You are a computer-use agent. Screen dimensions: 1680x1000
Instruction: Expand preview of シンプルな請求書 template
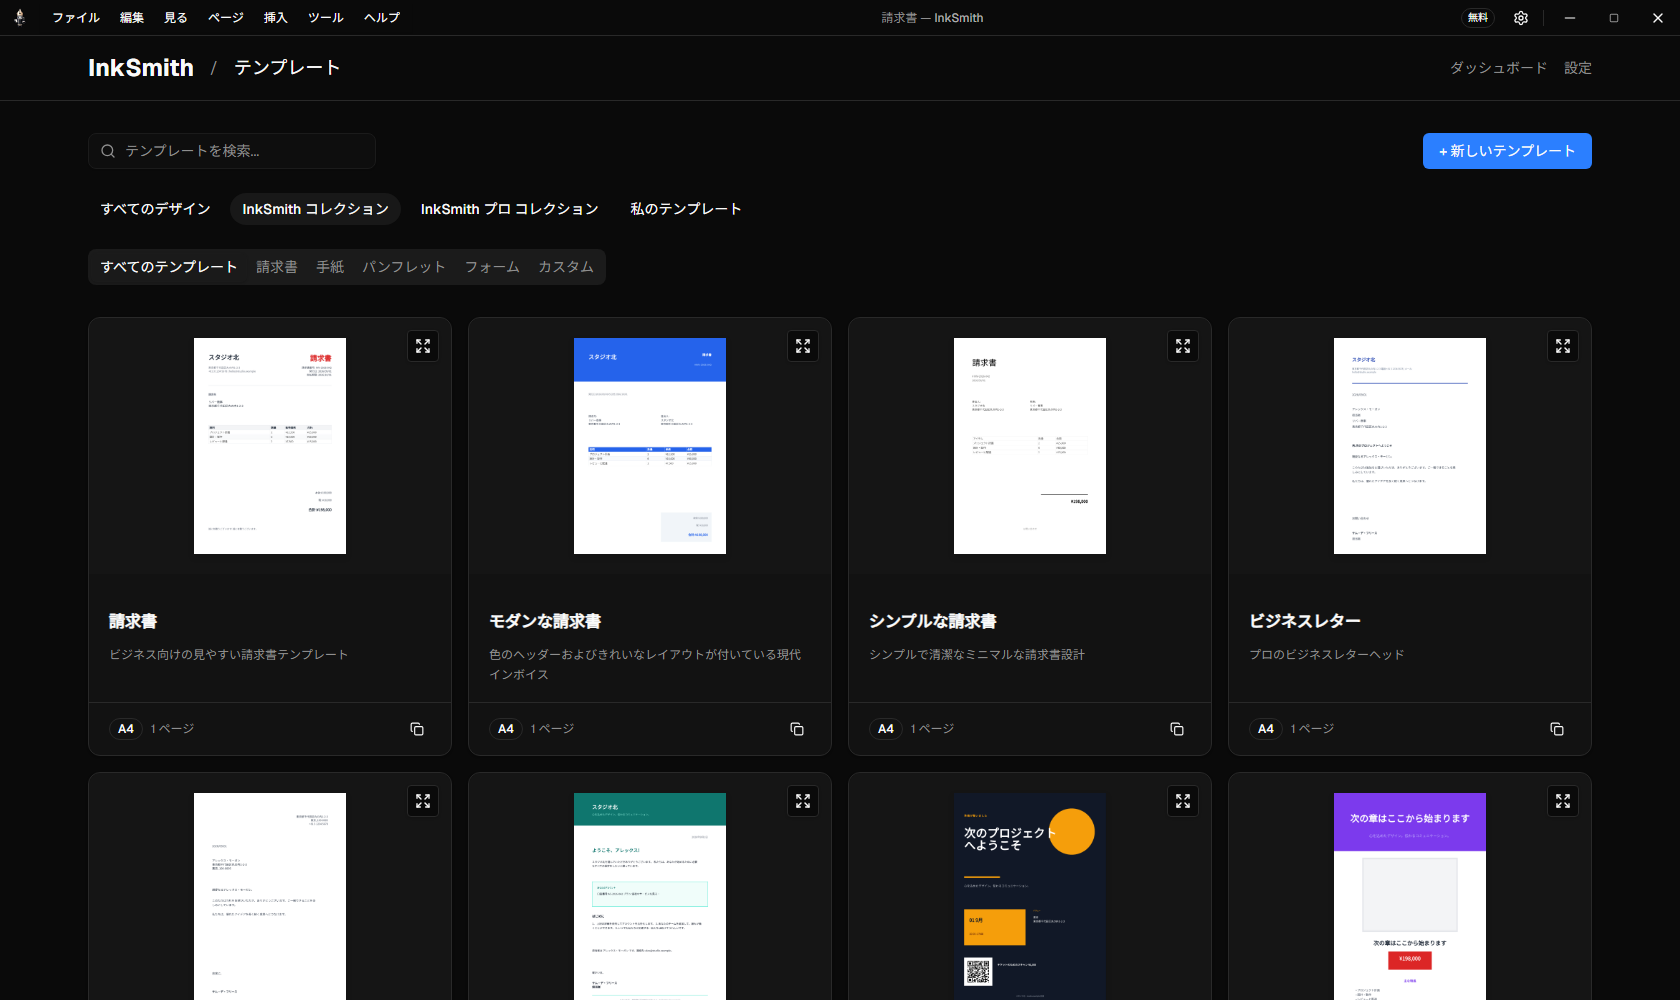pyautogui.click(x=1183, y=346)
